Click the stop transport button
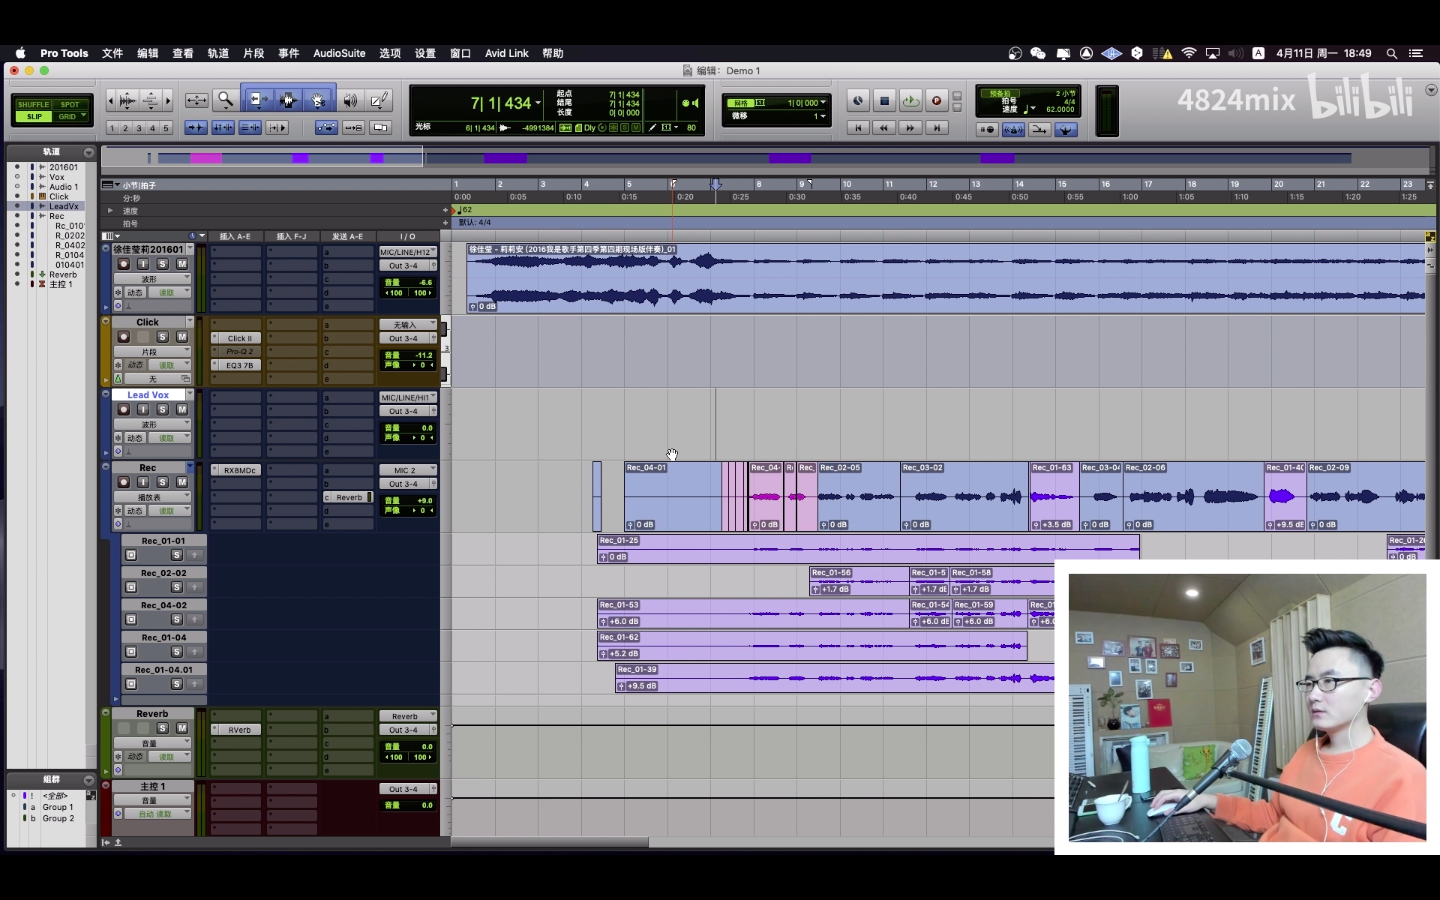 pyautogui.click(x=884, y=101)
